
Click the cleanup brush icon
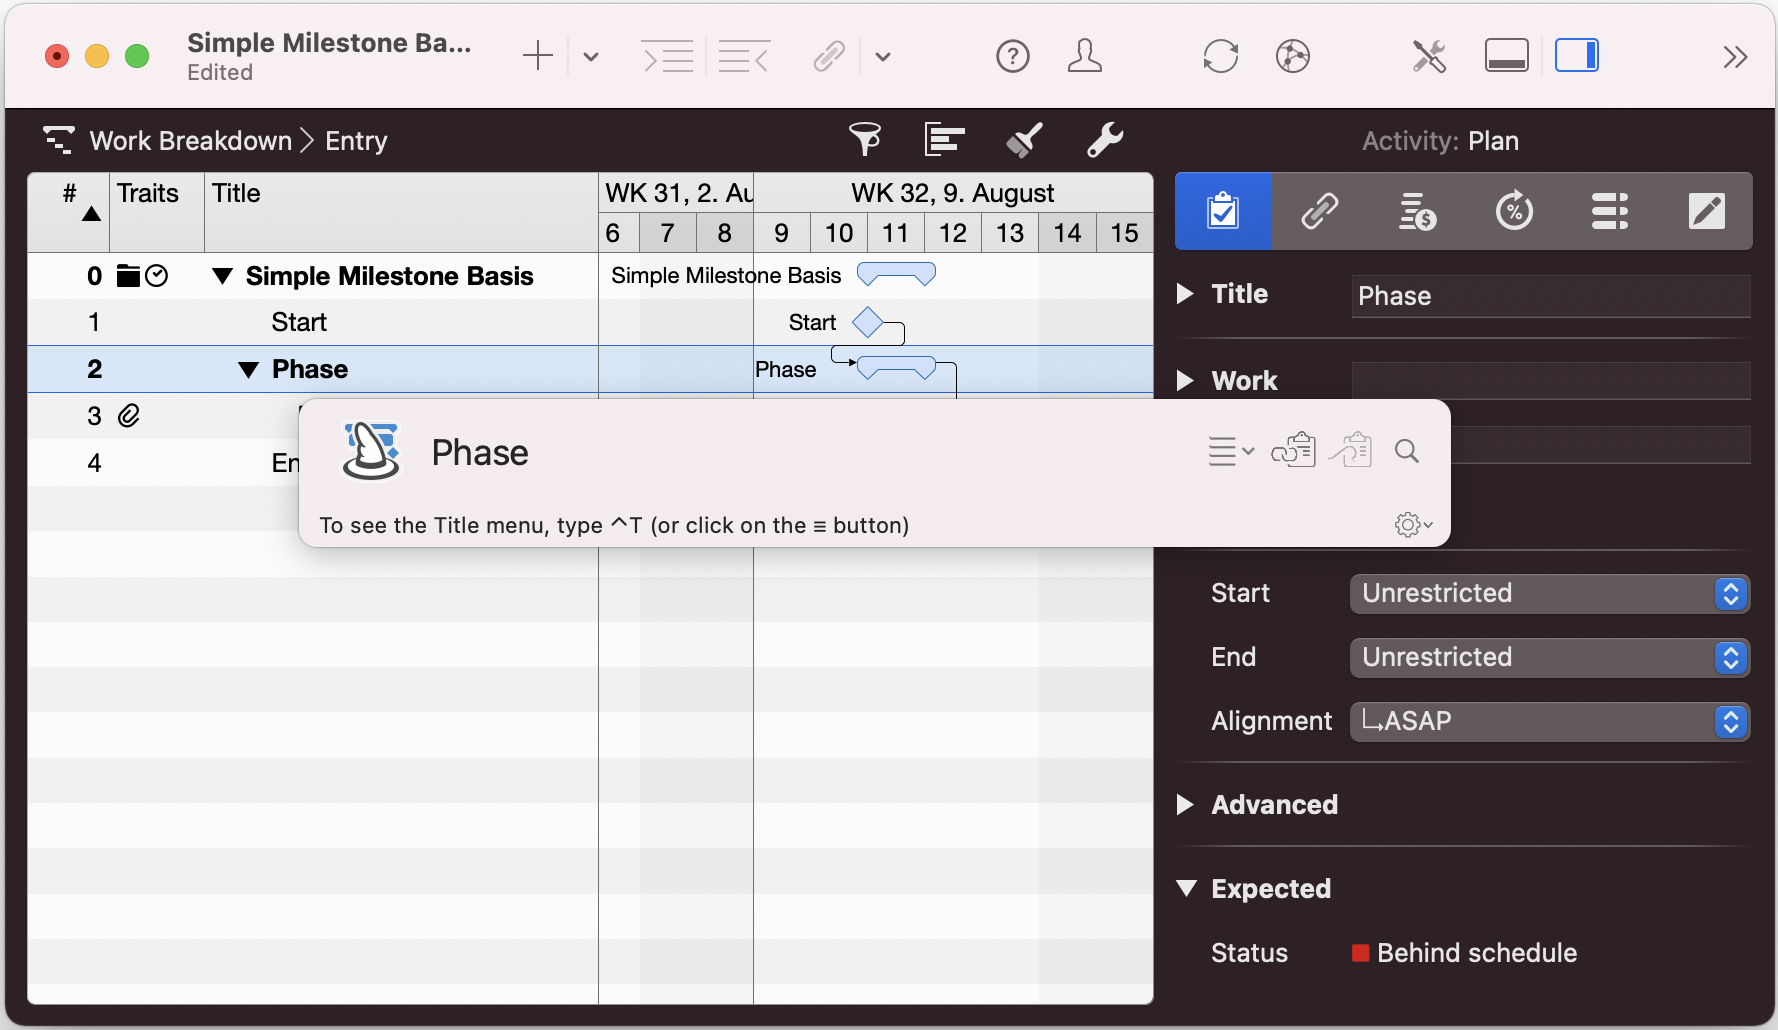coord(1024,140)
